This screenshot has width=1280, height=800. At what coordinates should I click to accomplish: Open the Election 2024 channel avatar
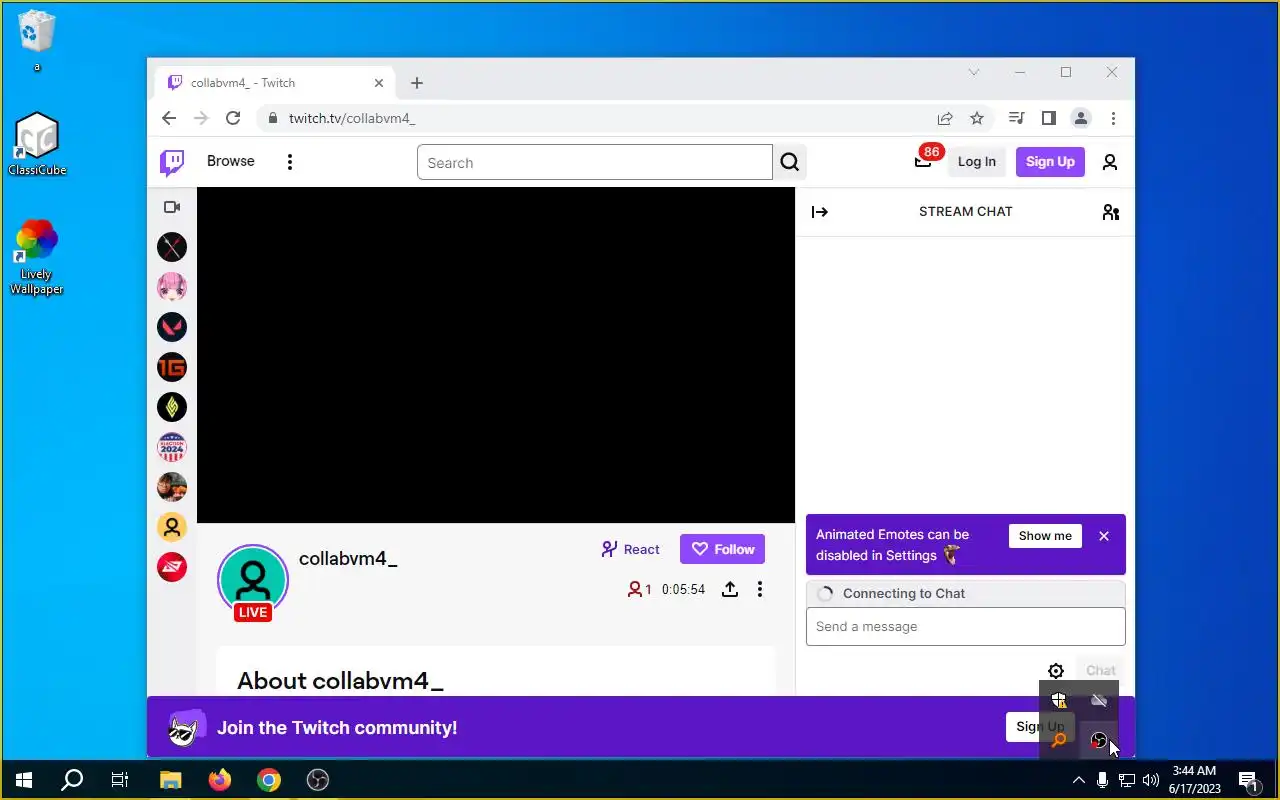[x=172, y=447]
